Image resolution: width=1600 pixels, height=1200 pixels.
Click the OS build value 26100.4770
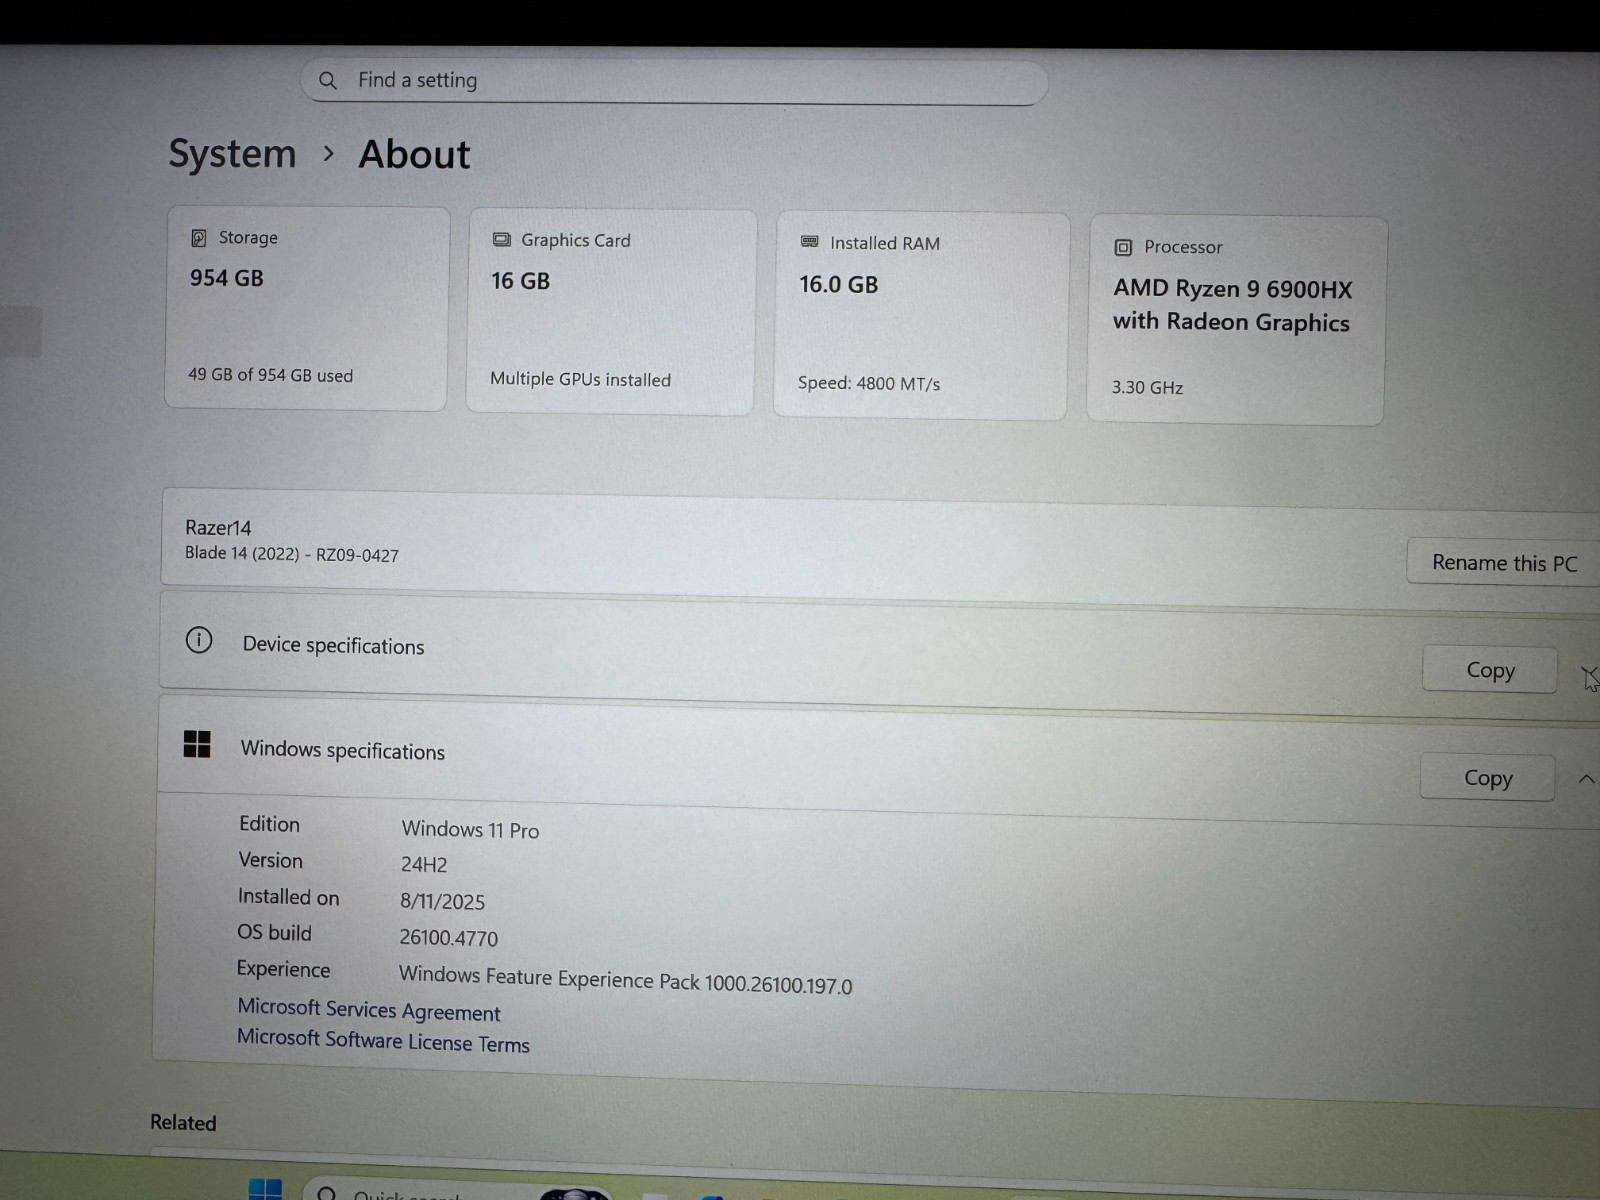tap(448, 938)
